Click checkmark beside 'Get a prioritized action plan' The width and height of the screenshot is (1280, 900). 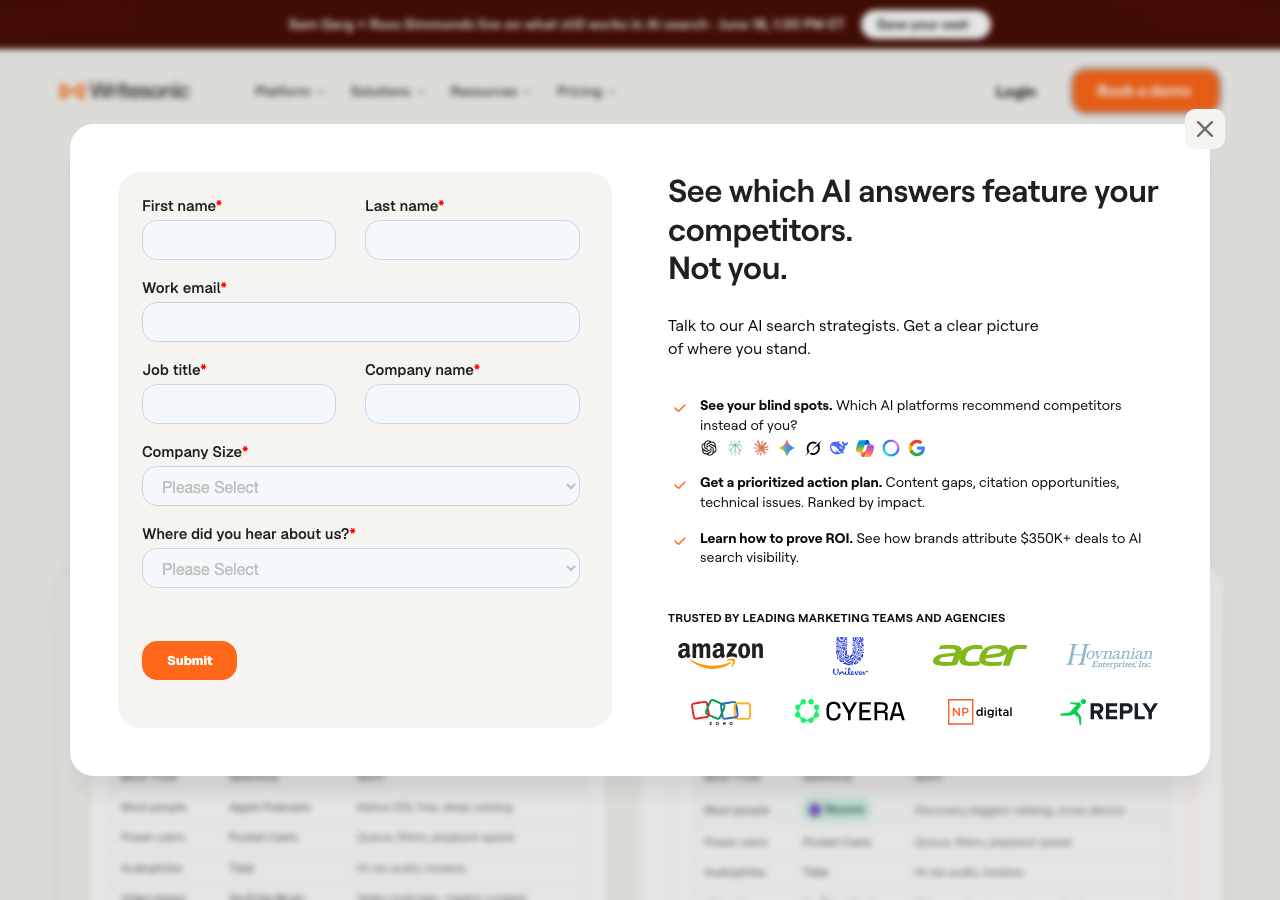click(x=680, y=484)
